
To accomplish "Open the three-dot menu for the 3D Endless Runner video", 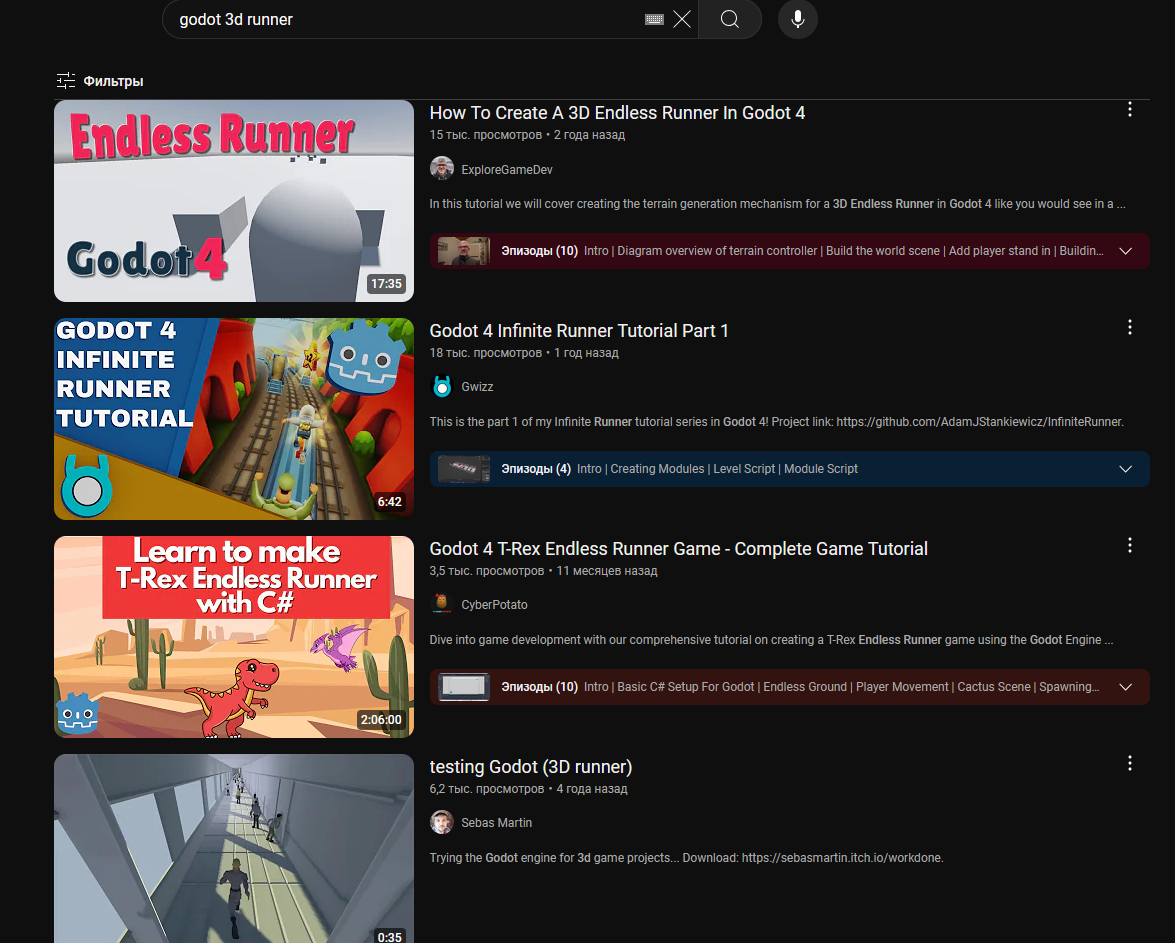I will pyautogui.click(x=1130, y=110).
